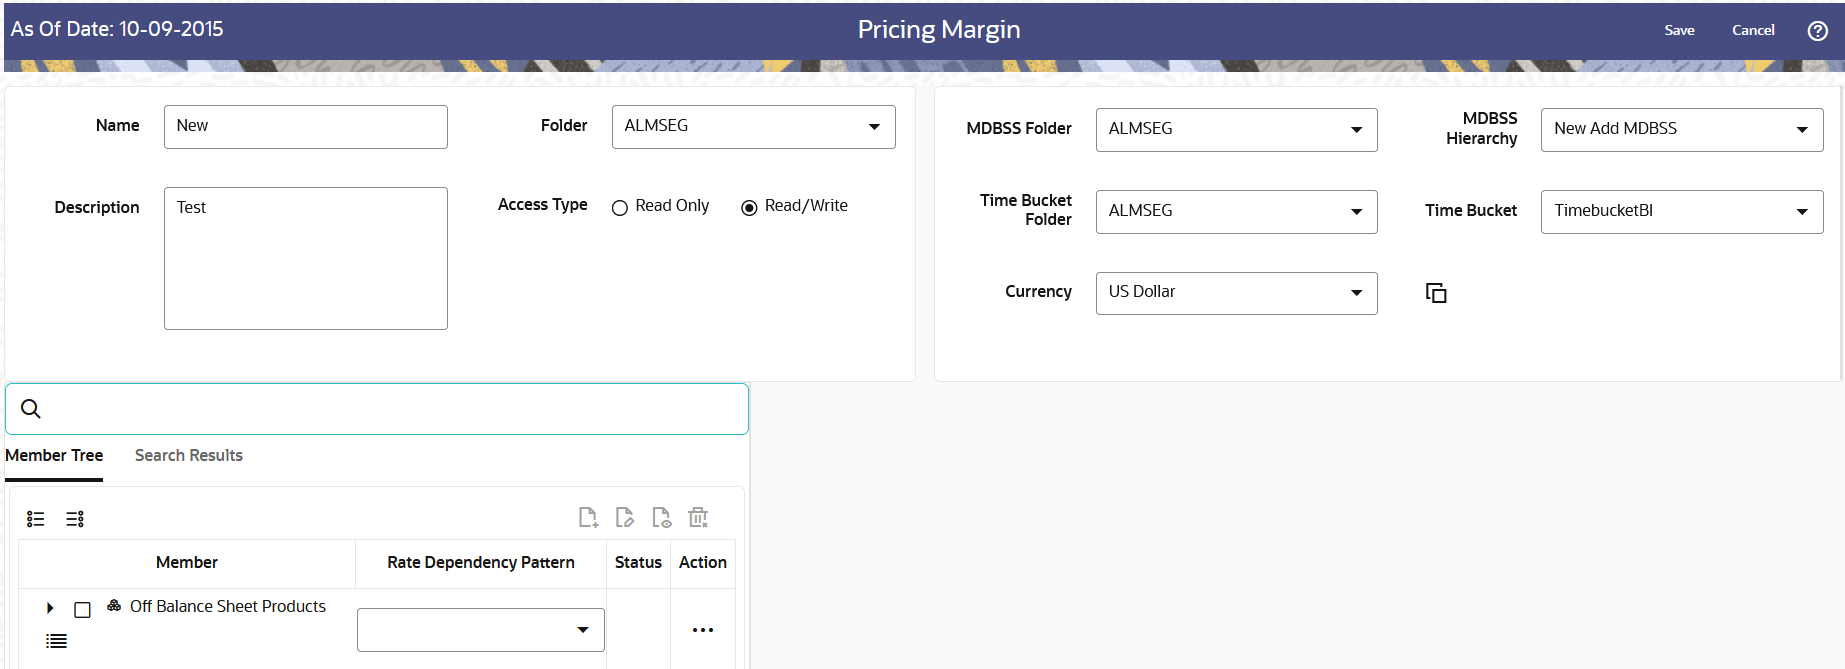Click the copy icon beside Currency
This screenshot has height=669, width=1845.
click(x=1436, y=293)
